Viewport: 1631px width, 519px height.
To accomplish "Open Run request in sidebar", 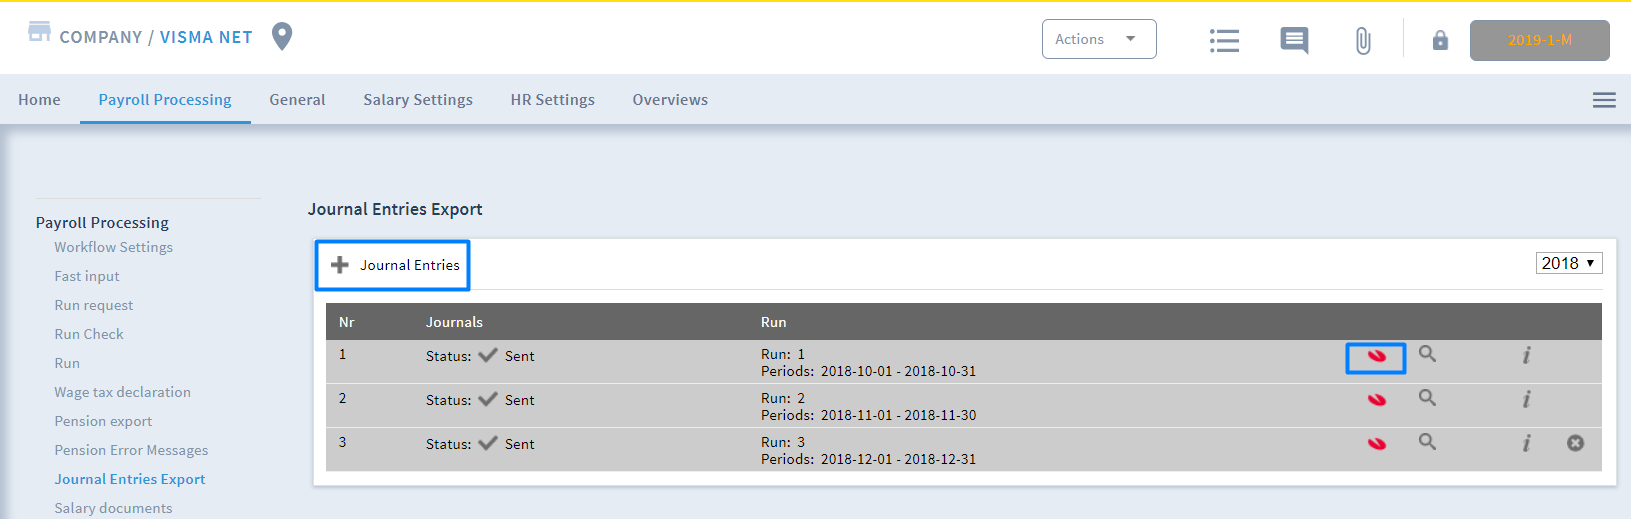I will point(94,305).
